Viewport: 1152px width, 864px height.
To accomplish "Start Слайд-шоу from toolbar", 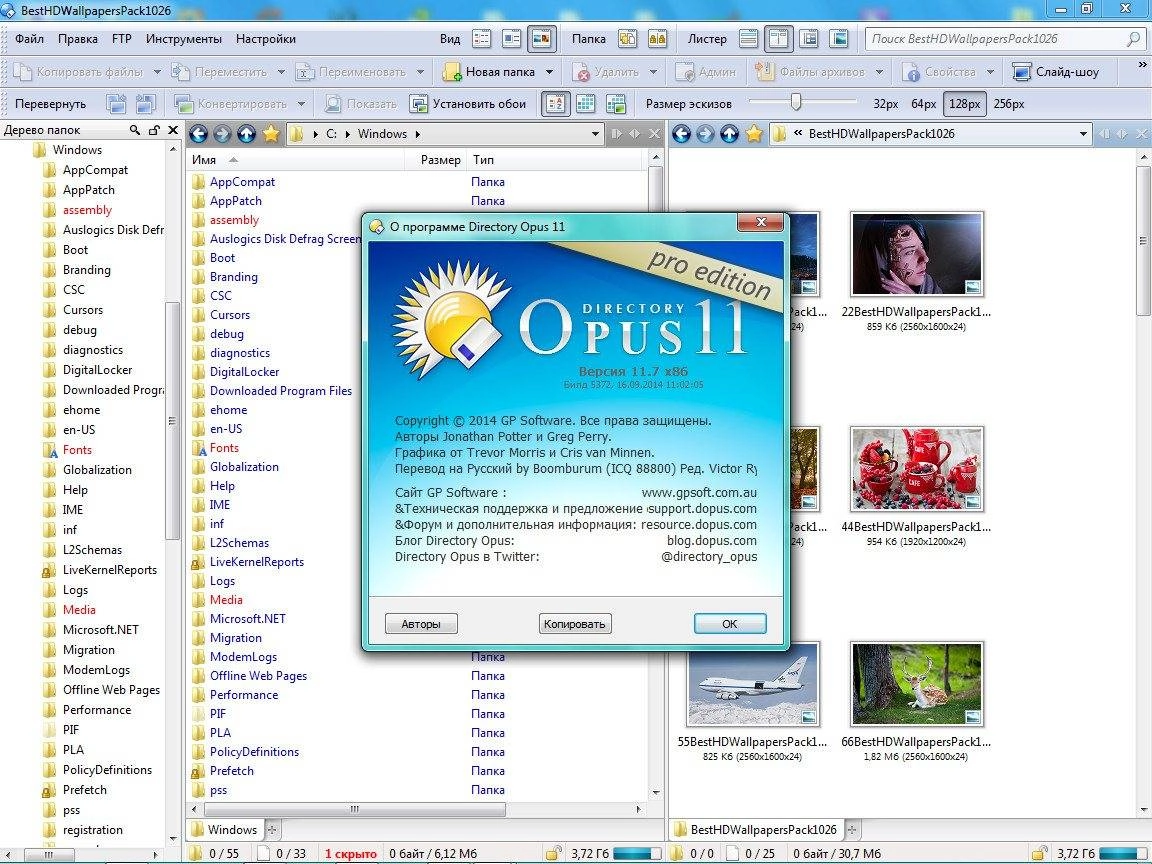I will [x=1055, y=72].
